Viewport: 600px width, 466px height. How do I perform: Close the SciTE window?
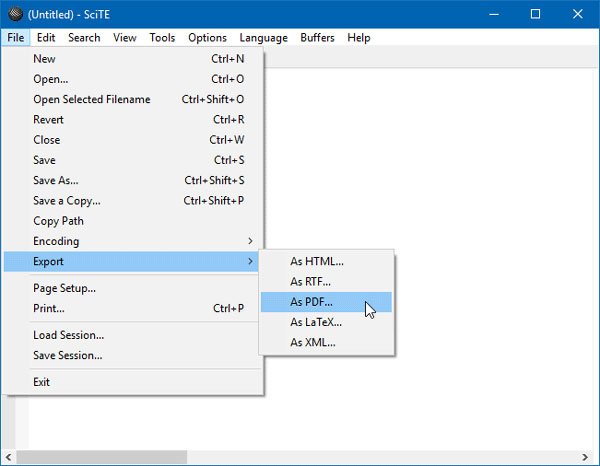point(577,14)
